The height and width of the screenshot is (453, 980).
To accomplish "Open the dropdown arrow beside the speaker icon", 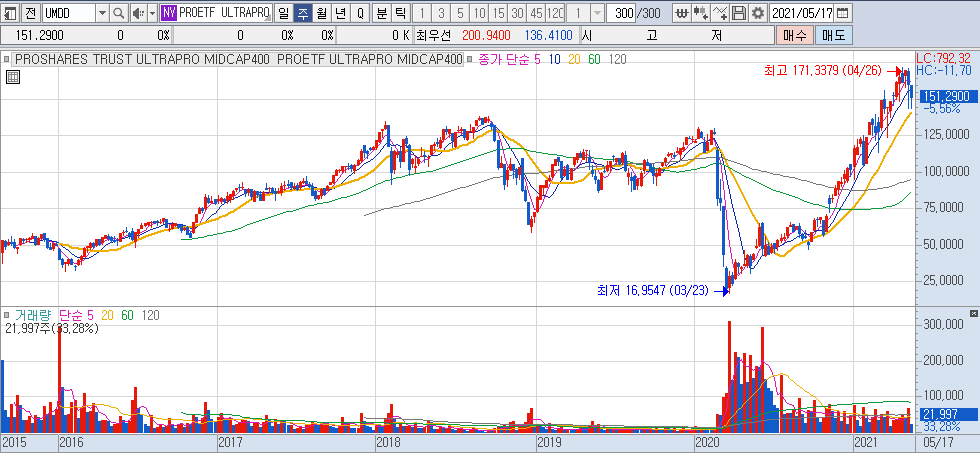I will pos(152,12).
